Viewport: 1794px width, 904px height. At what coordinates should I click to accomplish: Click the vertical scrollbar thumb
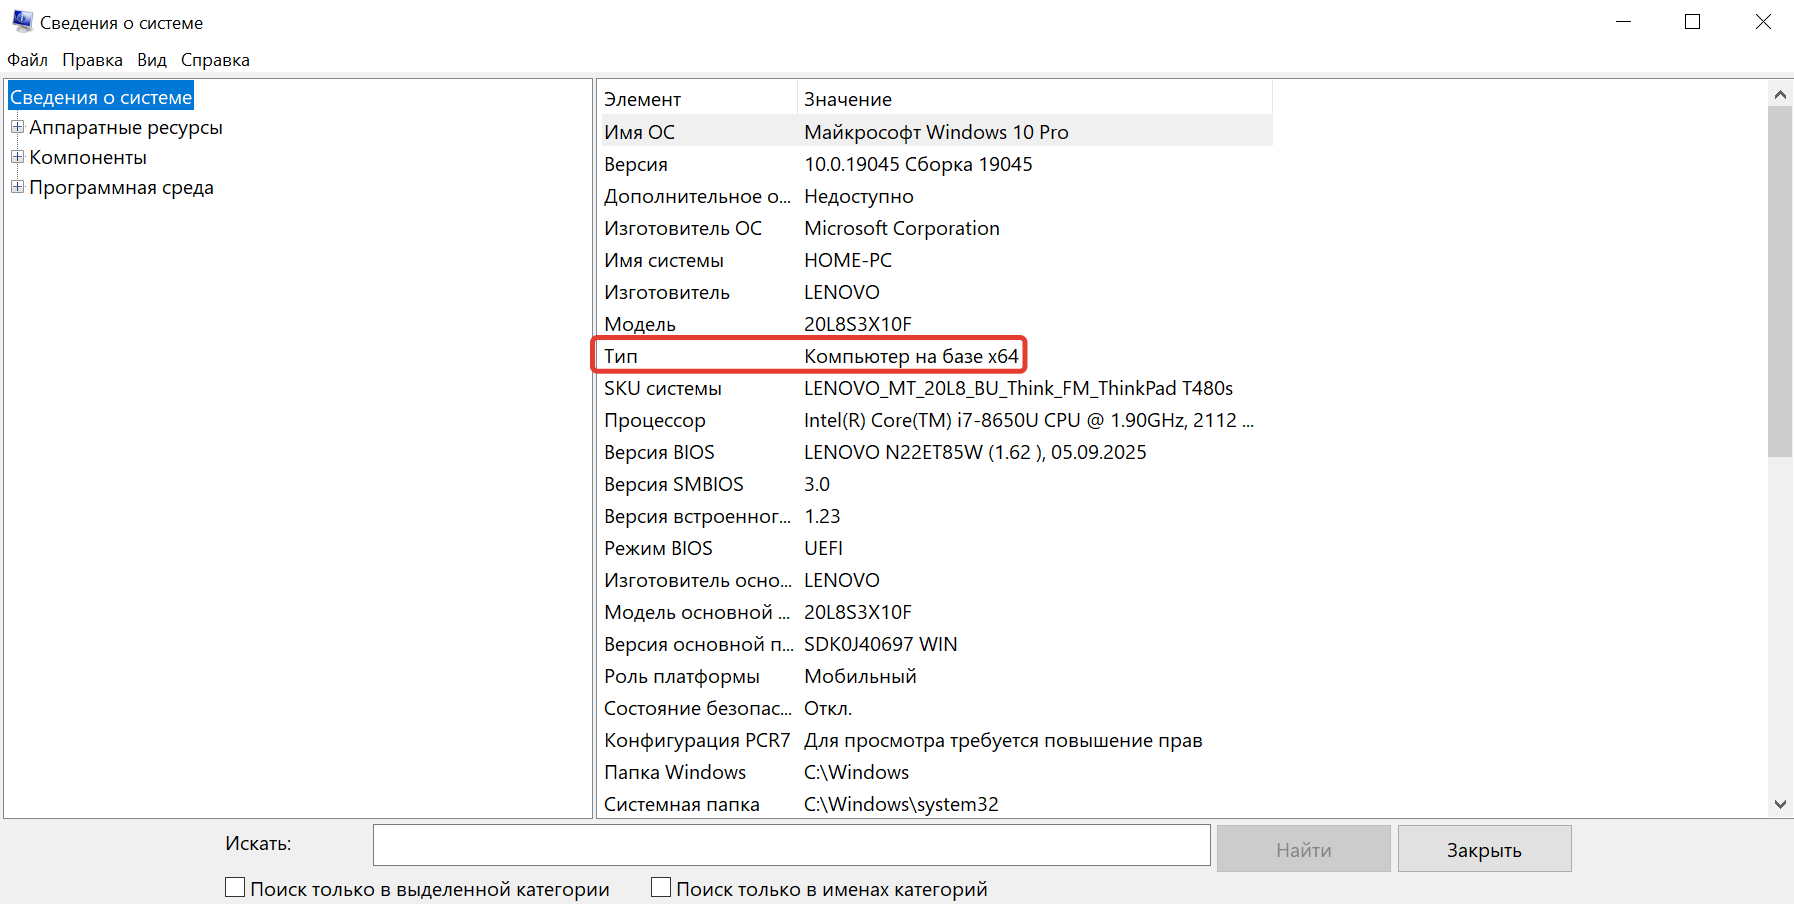[1779, 282]
